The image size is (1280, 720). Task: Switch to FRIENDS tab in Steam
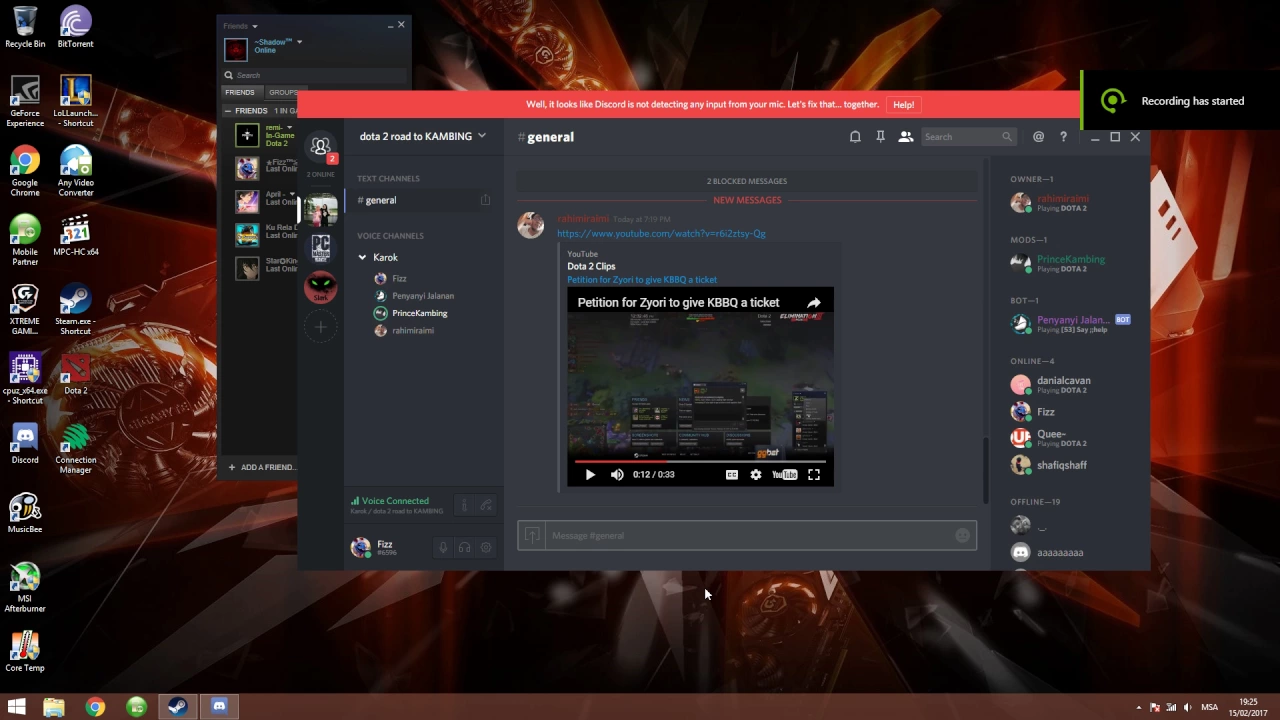coord(240,92)
